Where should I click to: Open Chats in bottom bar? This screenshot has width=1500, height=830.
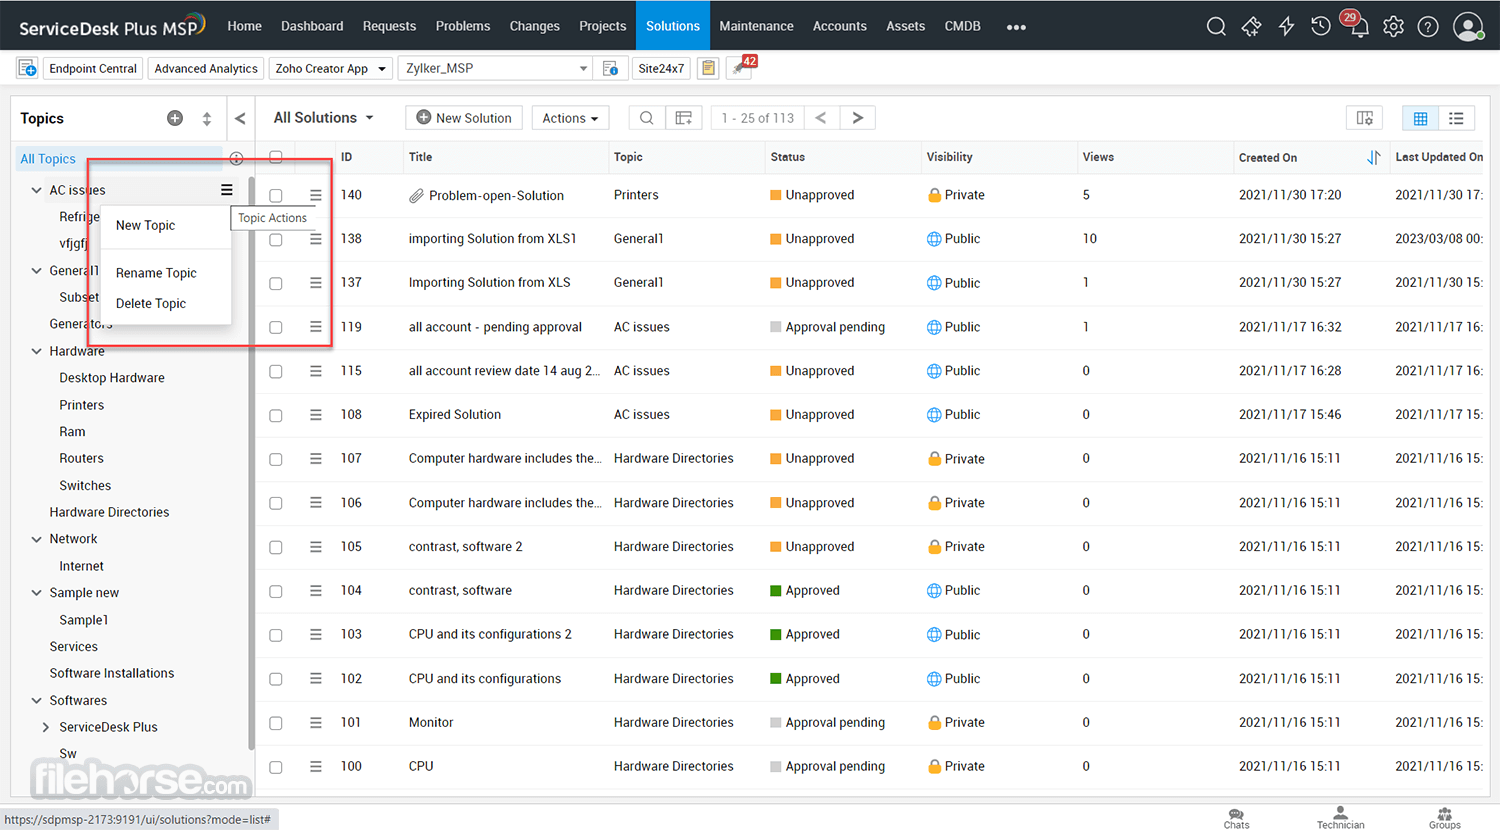point(1236,818)
